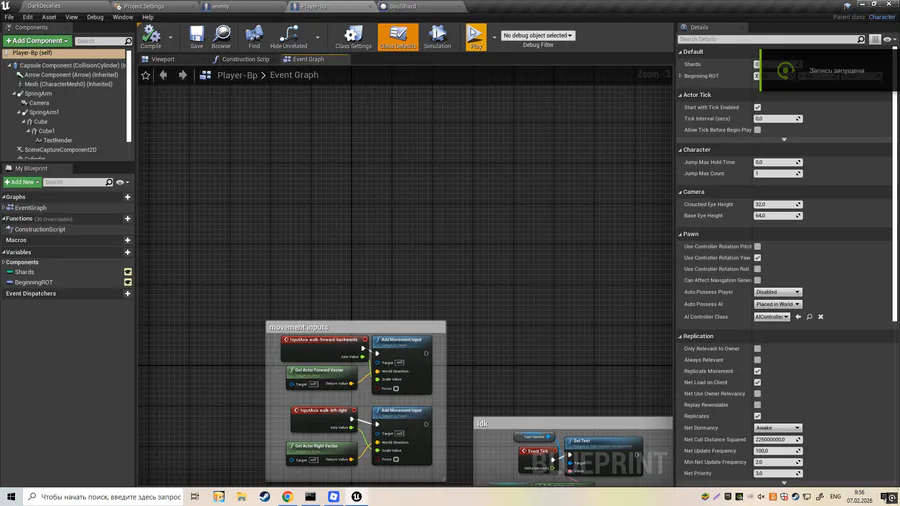Image resolution: width=900 pixels, height=506 pixels.
Task: Select the Class Defaults toolbar button
Action: coord(398,37)
